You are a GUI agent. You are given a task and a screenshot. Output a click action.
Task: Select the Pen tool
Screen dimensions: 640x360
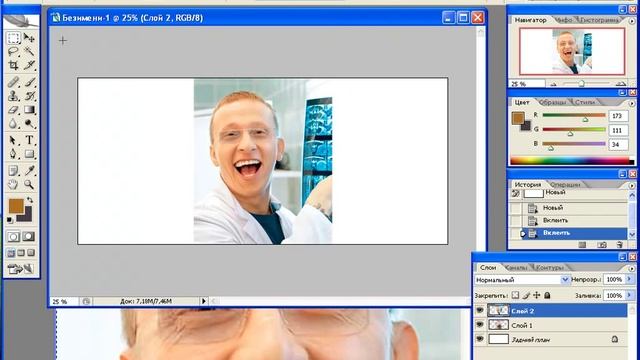[x=13, y=154]
